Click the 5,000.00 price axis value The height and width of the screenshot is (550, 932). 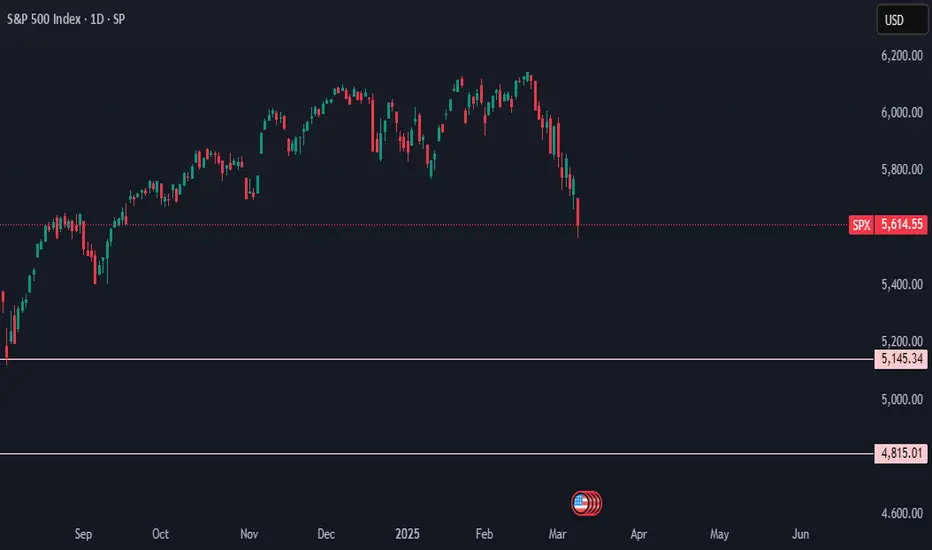[x=902, y=400]
